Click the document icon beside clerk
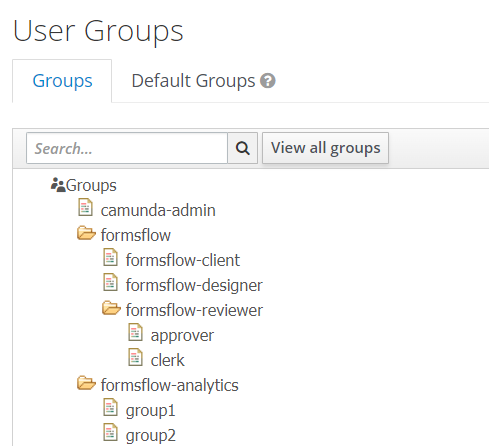Image resolution: width=489 pixels, height=446 pixels. click(135, 358)
